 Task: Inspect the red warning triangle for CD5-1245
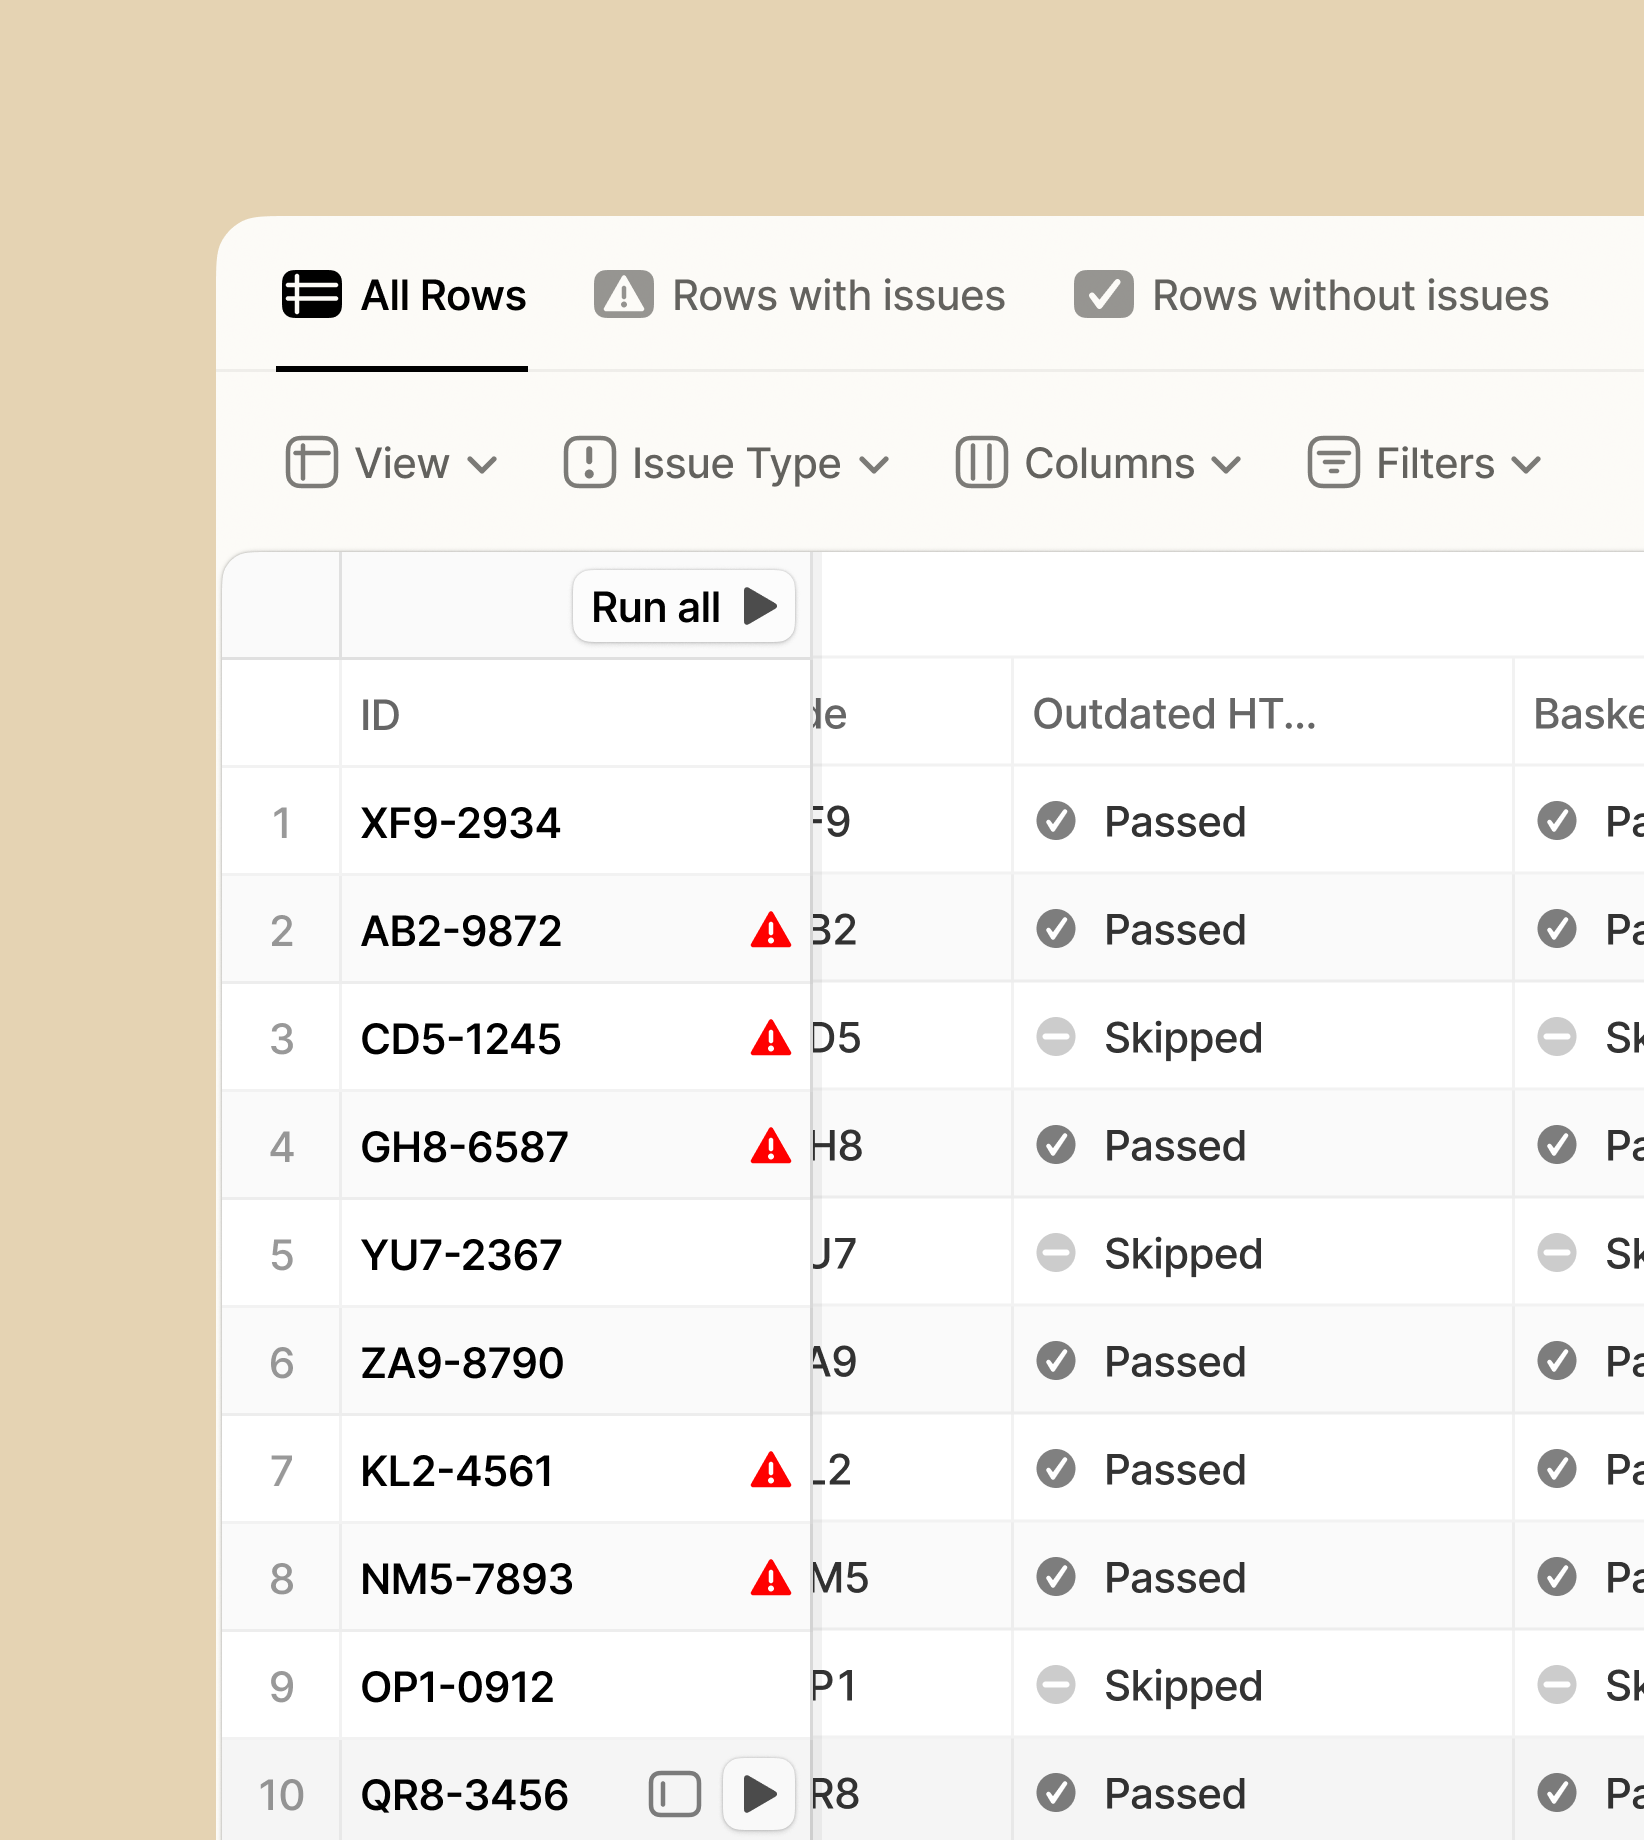point(771,1038)
